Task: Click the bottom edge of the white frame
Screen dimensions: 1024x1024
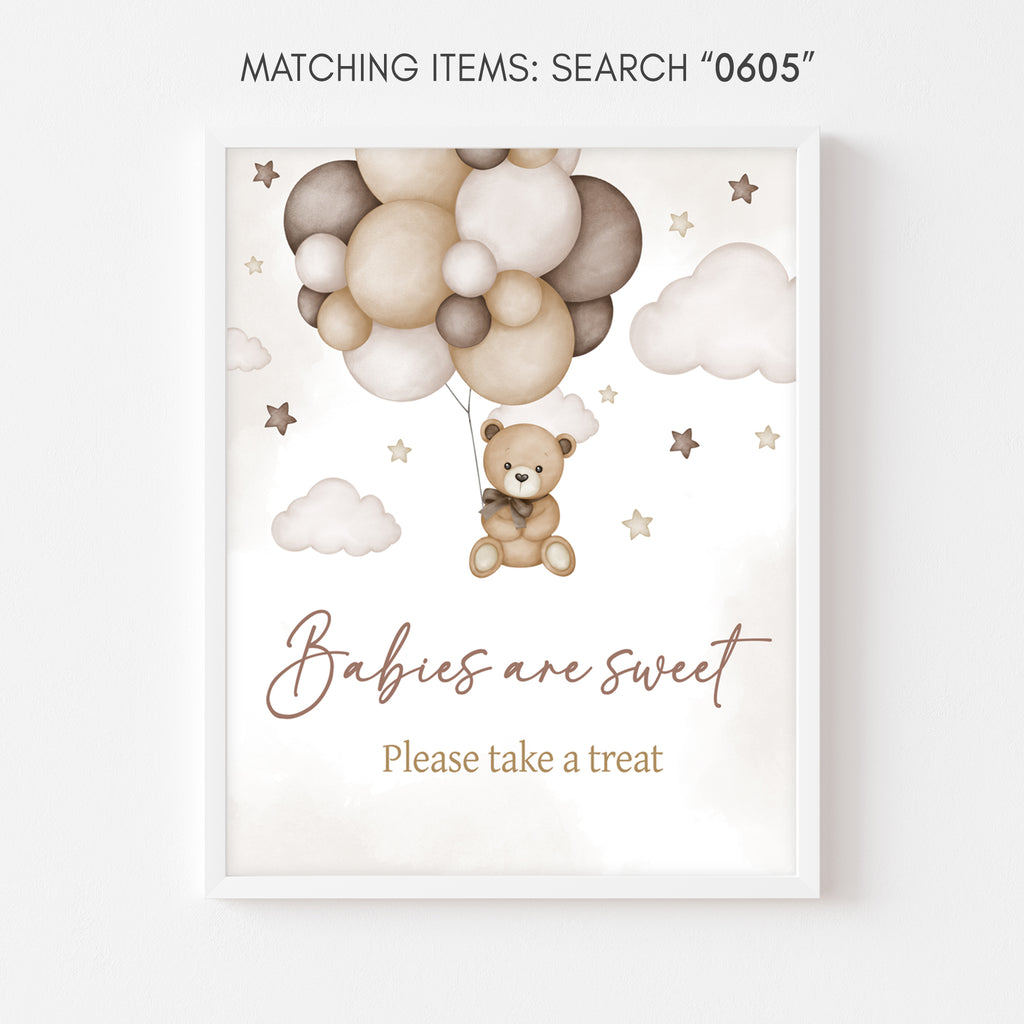Action: (512, 887)
